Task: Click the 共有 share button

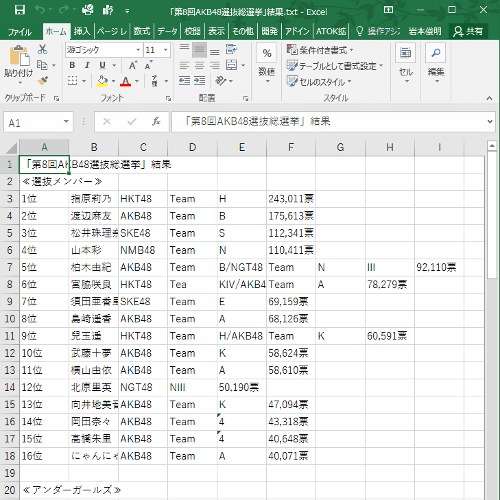Action: [x=468, y=31]
